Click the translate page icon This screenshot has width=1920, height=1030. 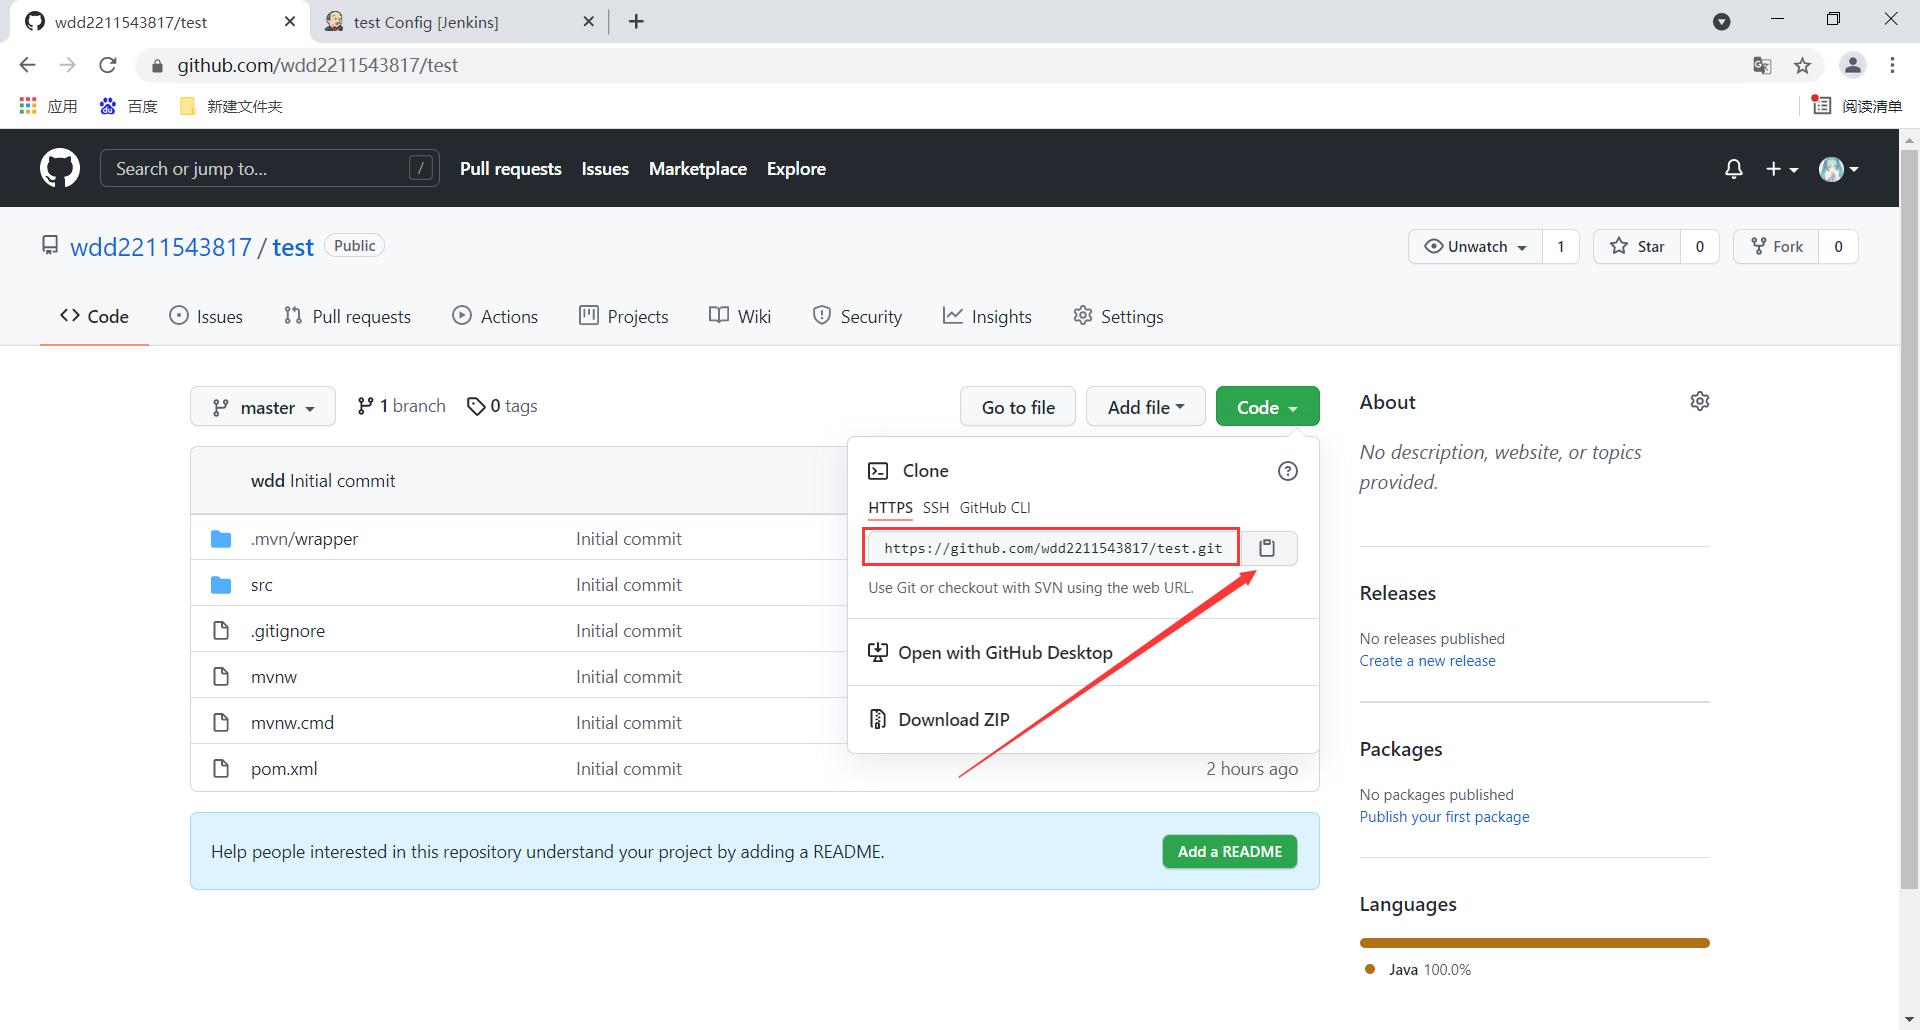pos(1762,65)
